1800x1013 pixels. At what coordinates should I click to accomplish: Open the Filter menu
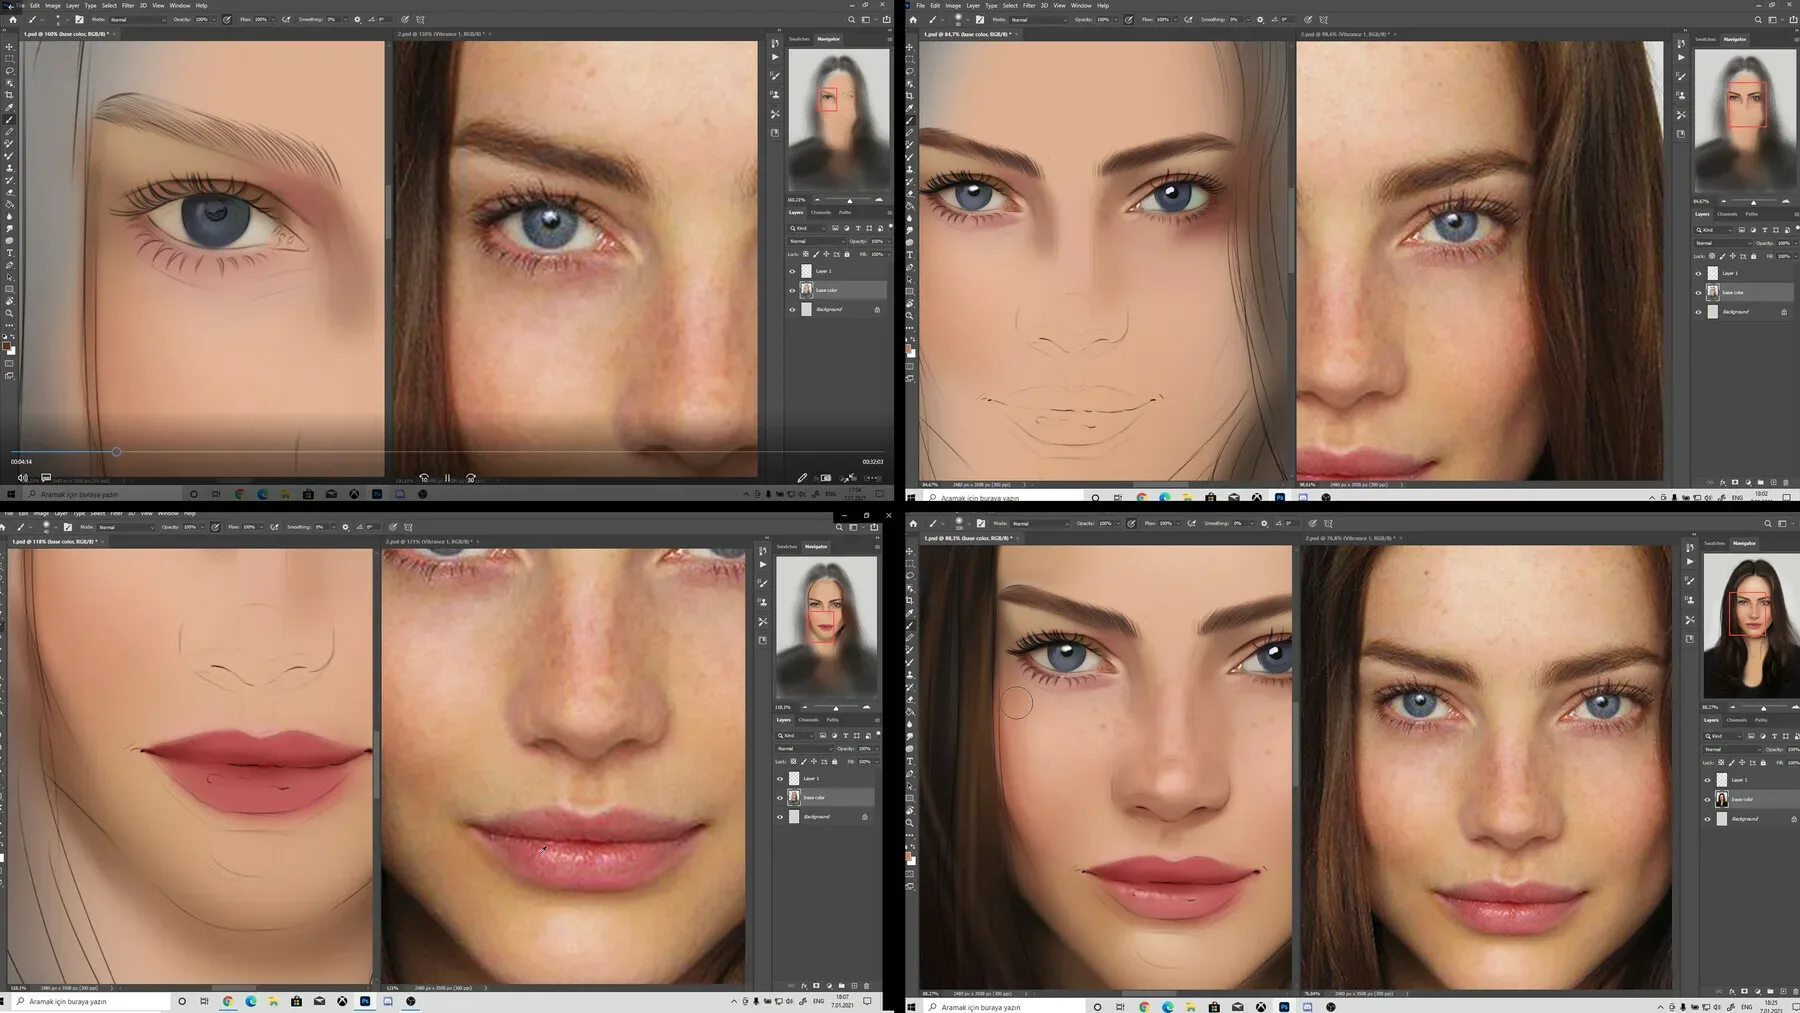coord(128,5)
